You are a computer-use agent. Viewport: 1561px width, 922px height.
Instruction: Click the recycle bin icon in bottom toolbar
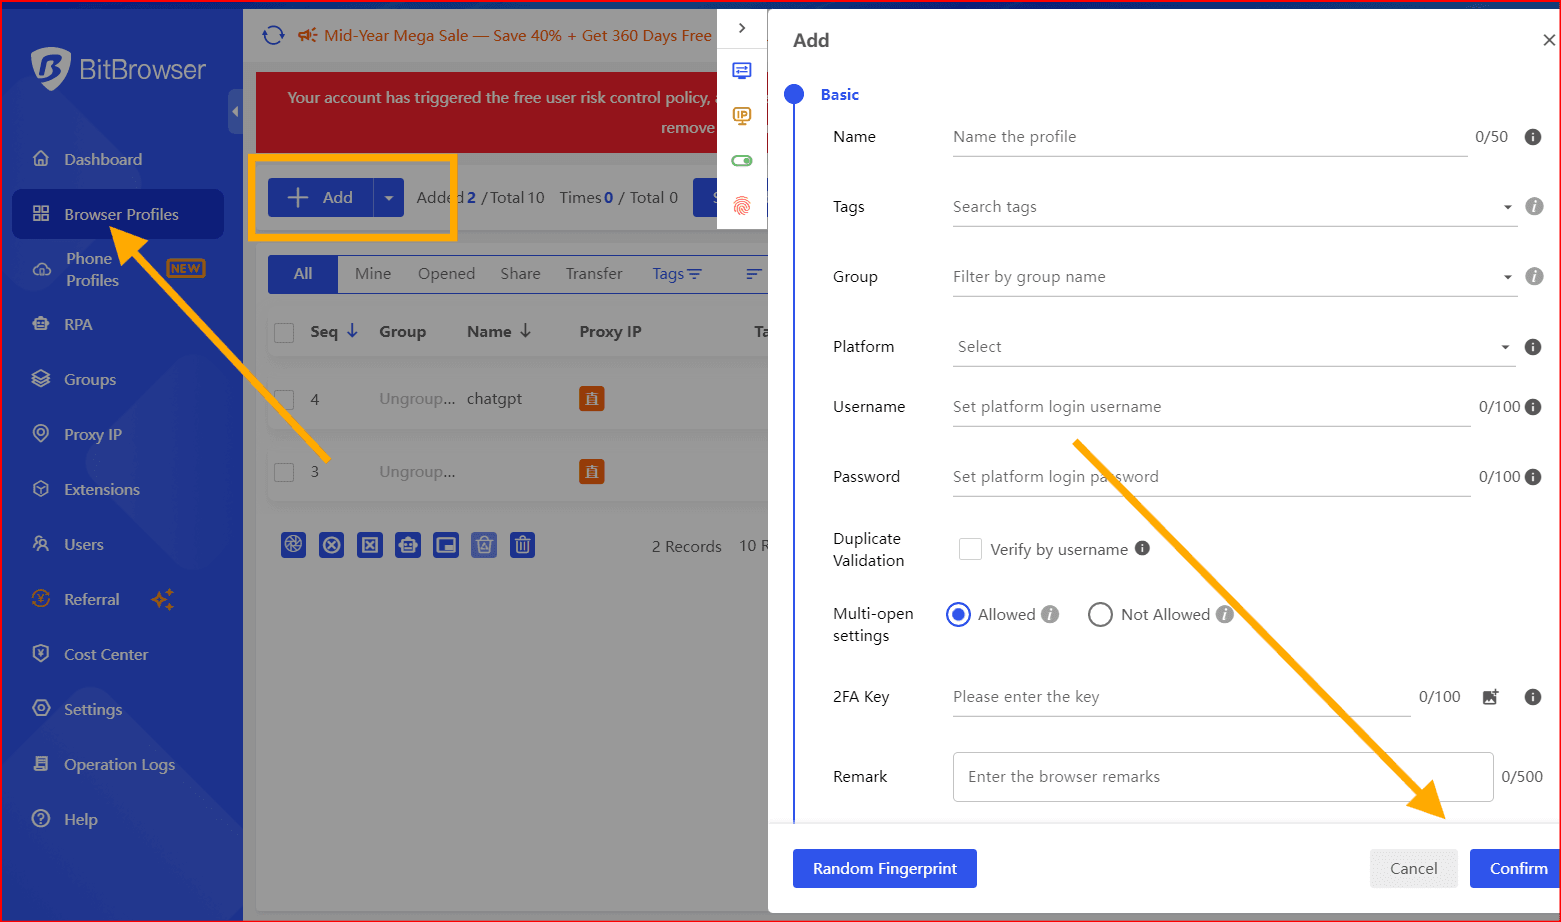point(484,545)
